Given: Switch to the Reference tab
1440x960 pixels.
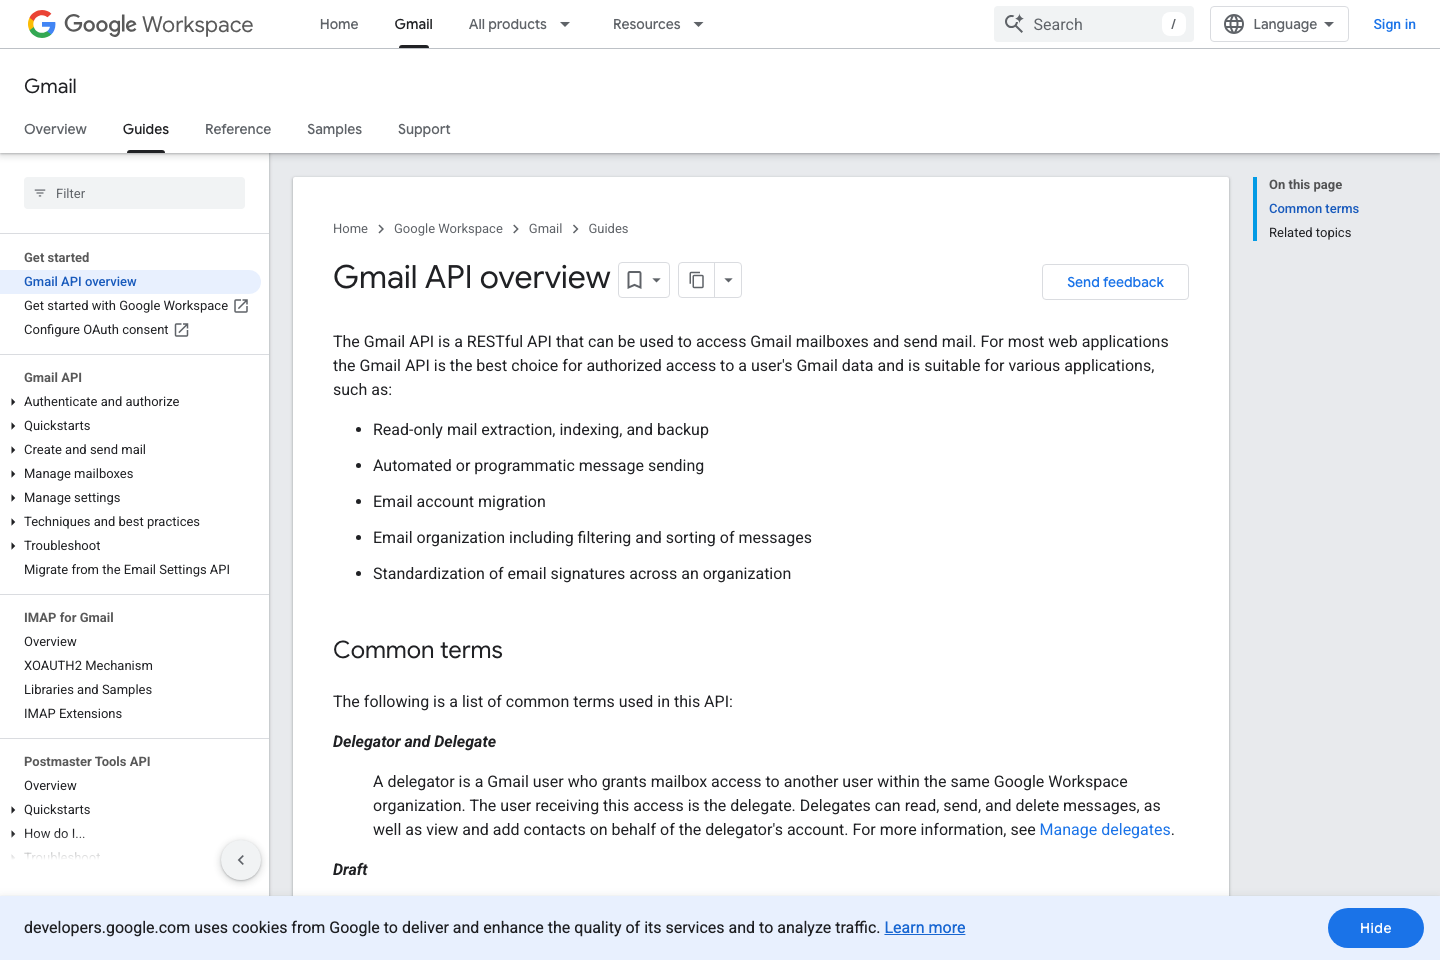Looking at the screenshot, I should 238,129.
